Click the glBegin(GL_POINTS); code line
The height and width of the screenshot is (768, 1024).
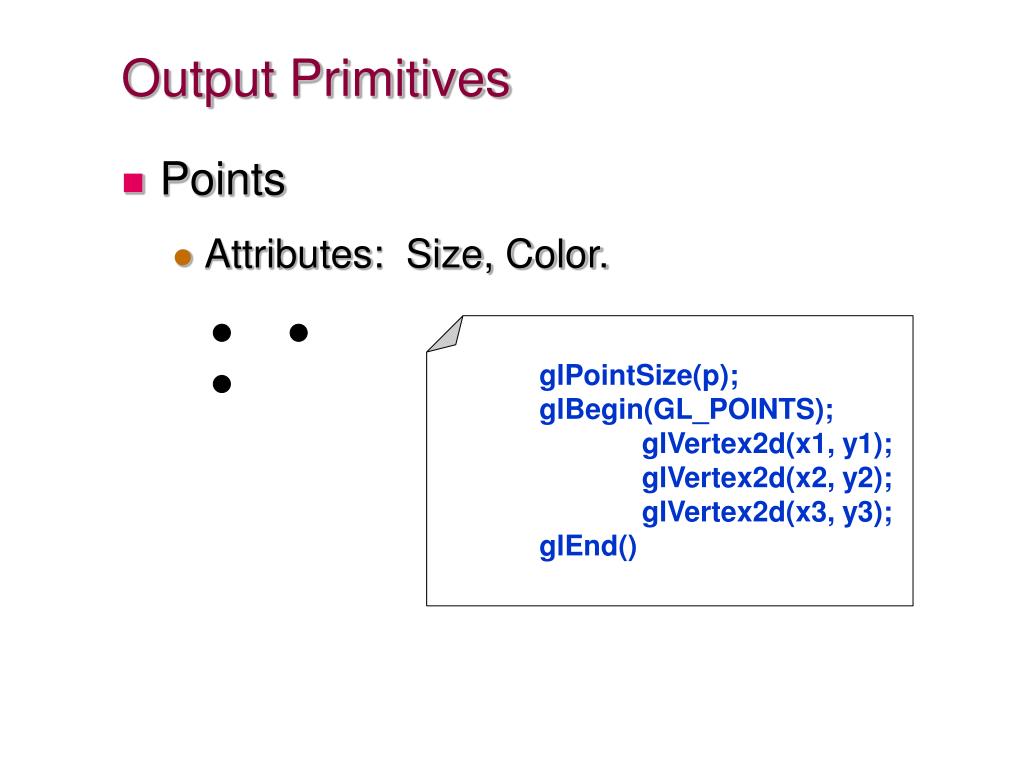point(686,410)
